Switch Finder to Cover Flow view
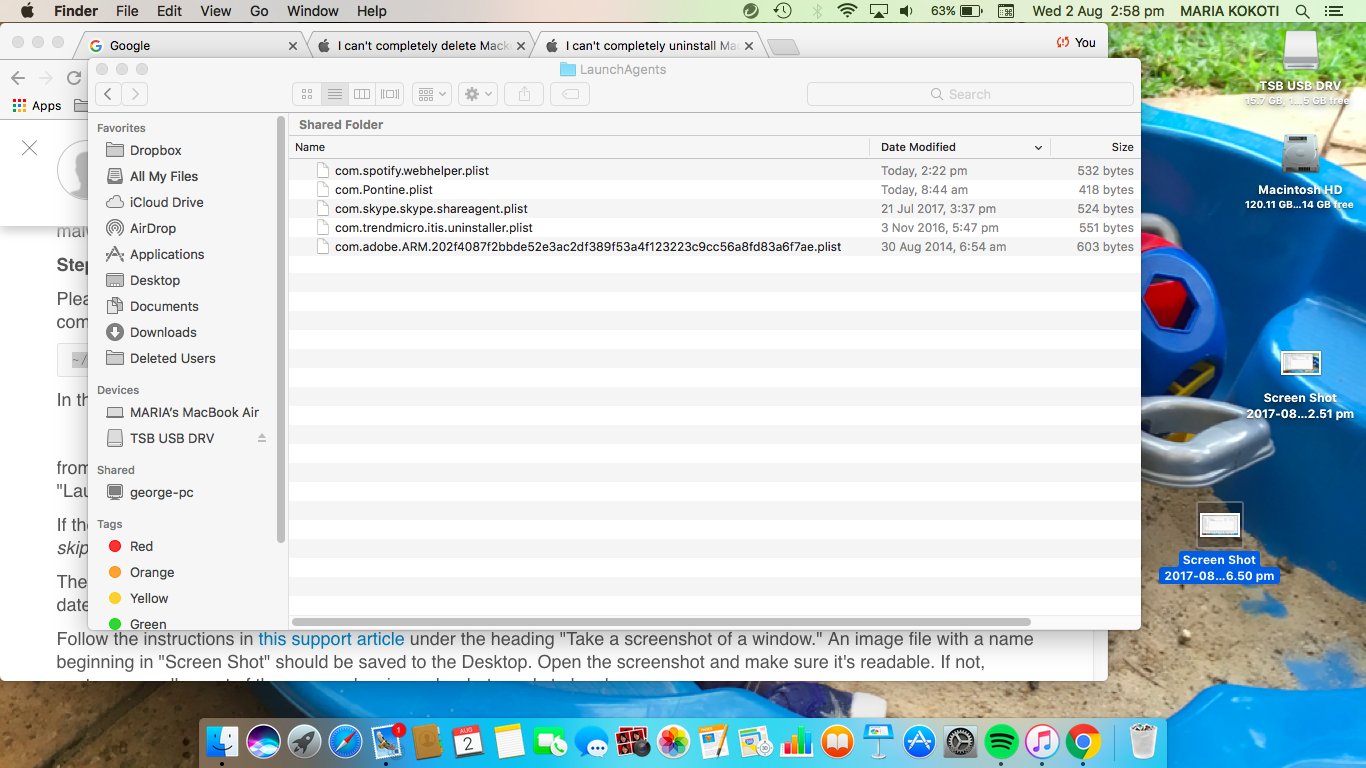 (390, 94)
